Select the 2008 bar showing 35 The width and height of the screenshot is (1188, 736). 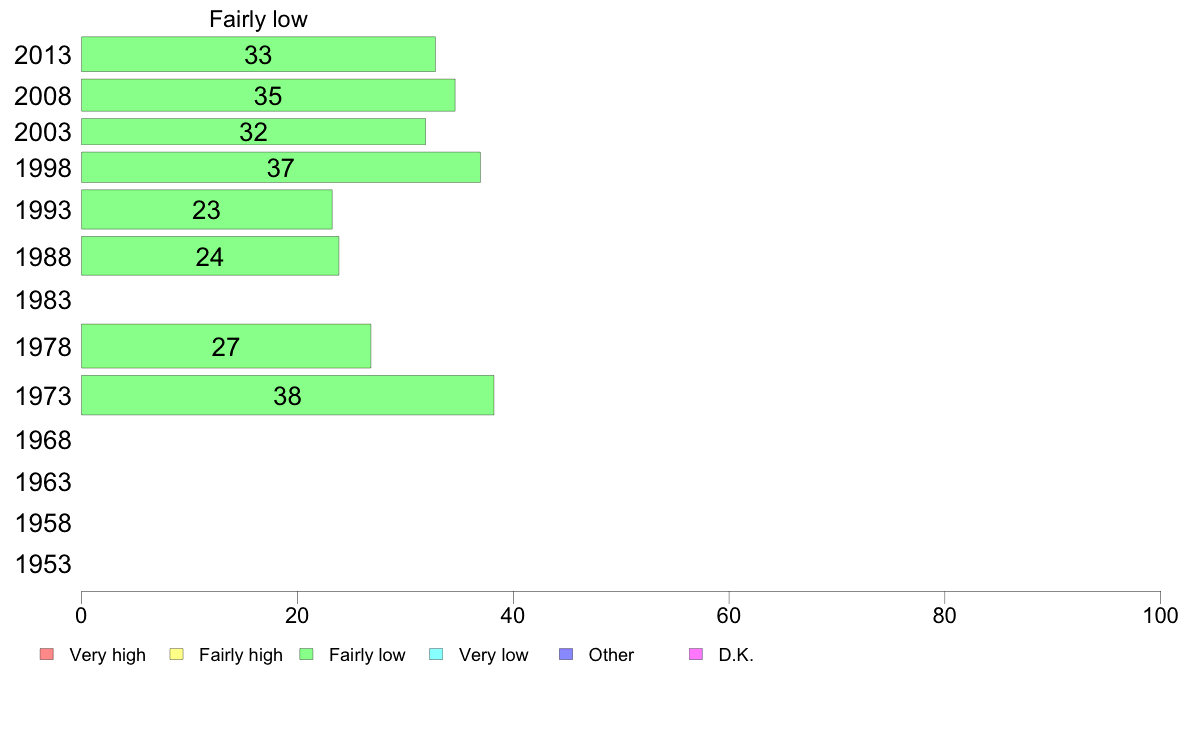(268, 96)
